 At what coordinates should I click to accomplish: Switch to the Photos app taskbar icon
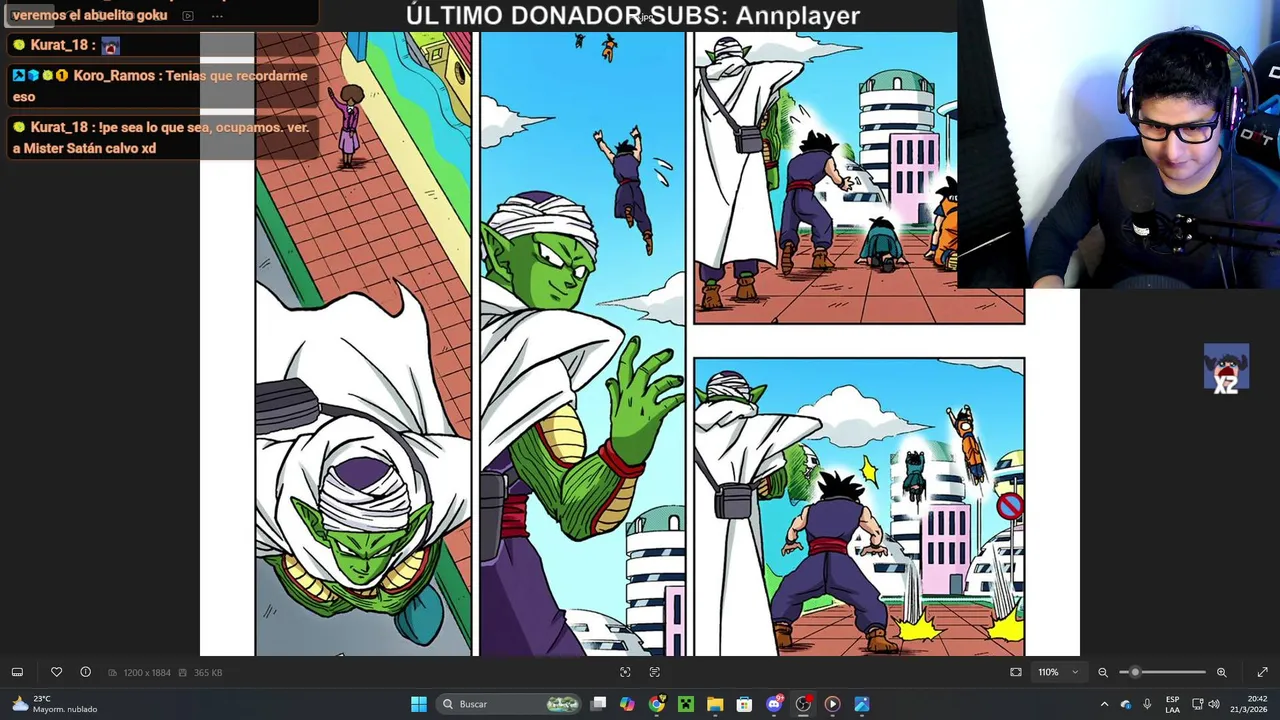(861, 704)
